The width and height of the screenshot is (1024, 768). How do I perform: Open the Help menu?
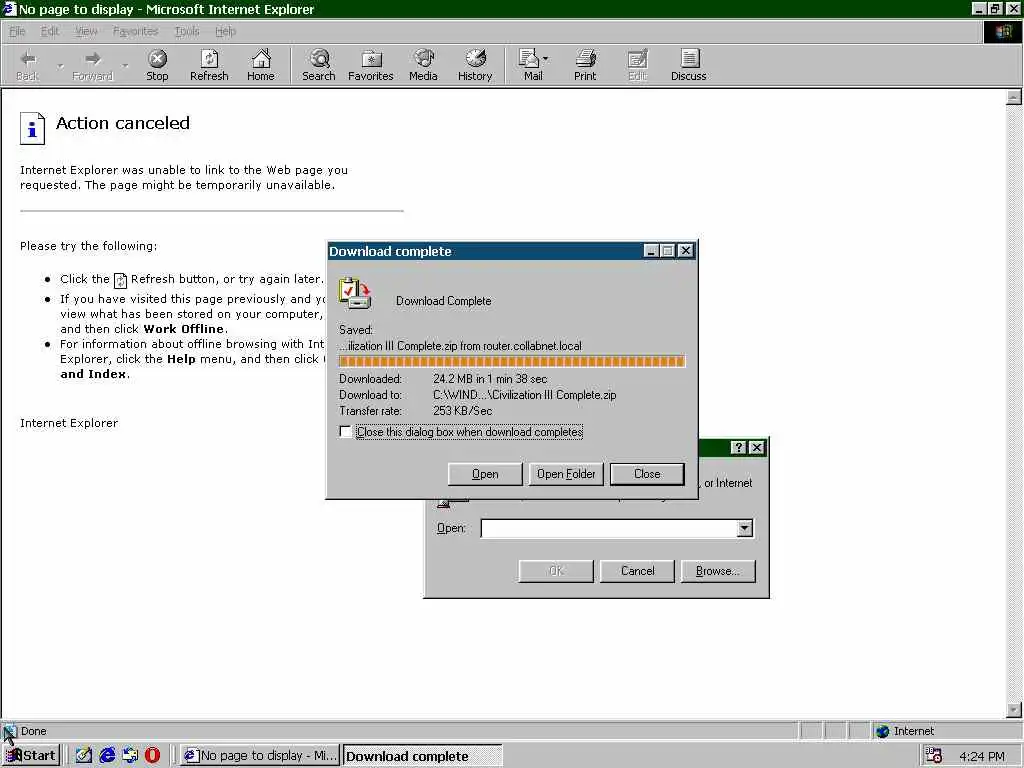tap(225, 31)
